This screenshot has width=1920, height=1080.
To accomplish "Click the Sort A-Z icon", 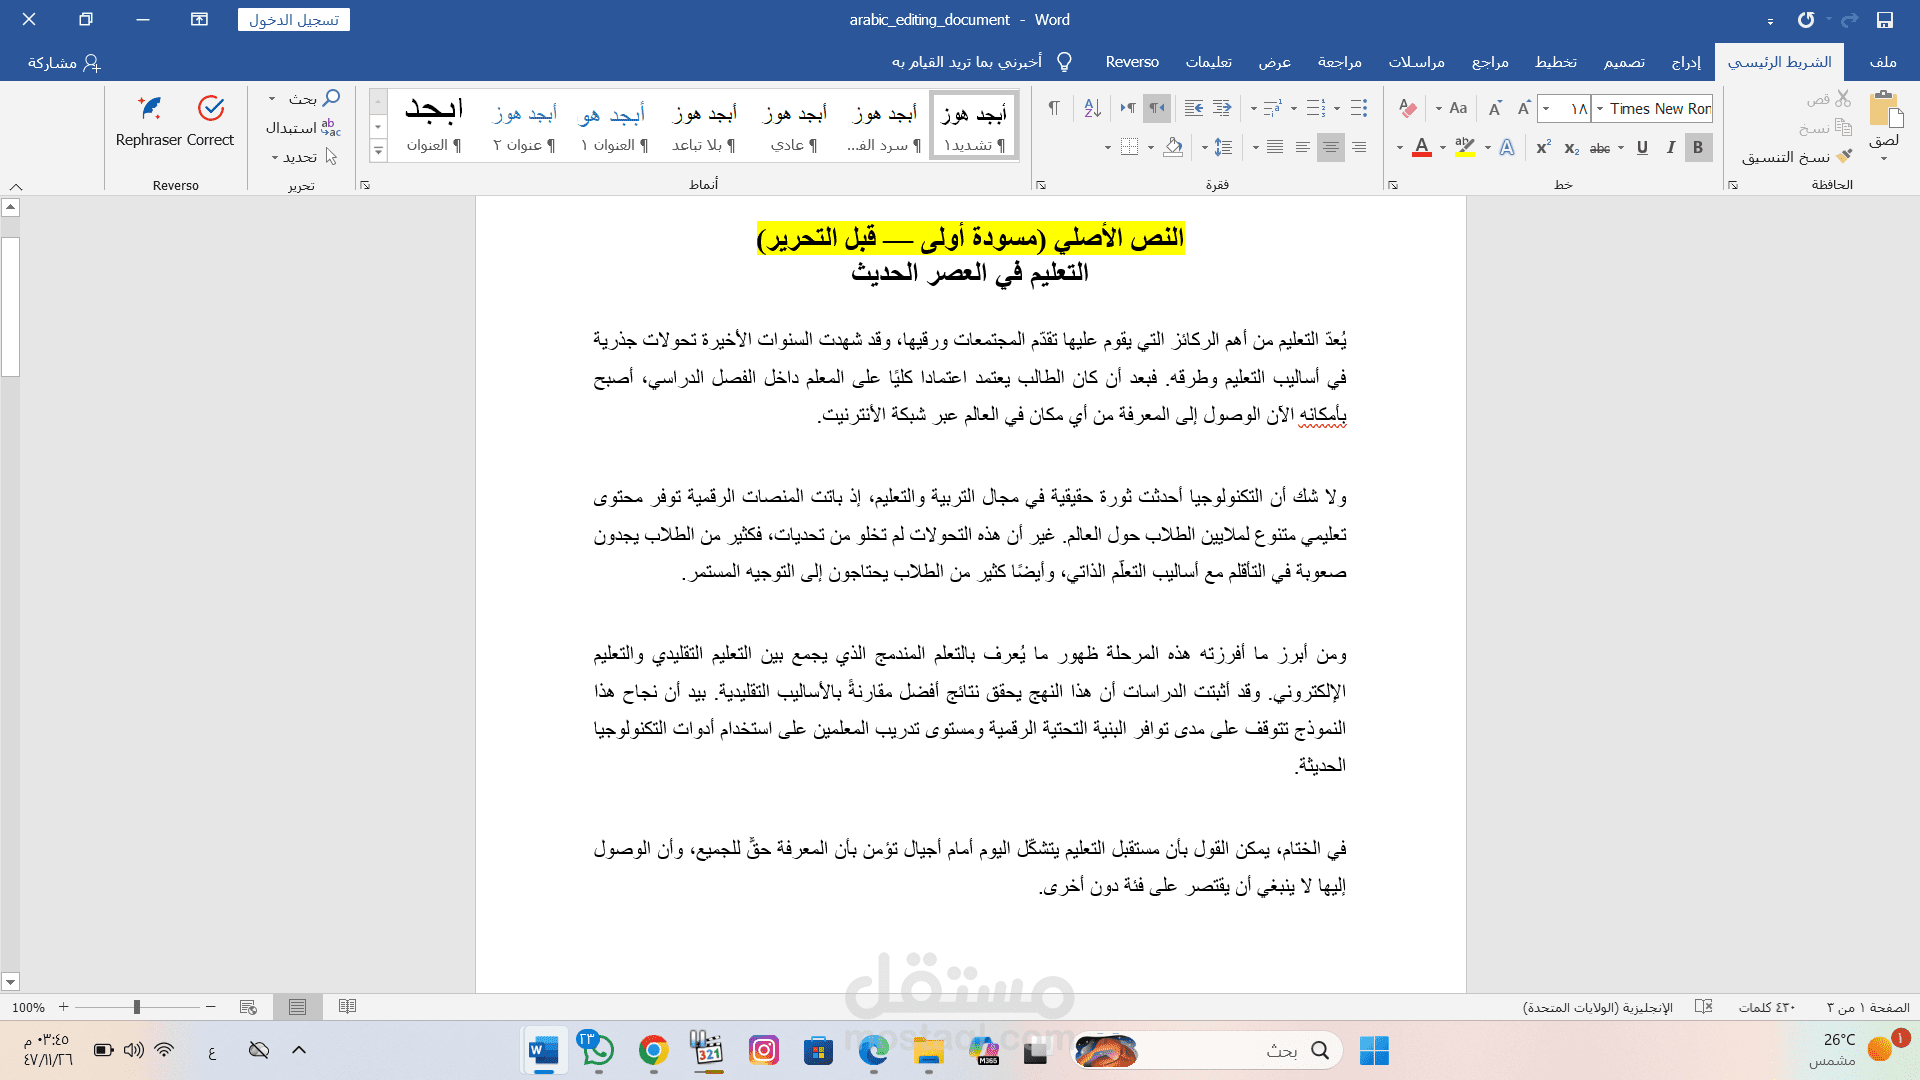I will [x=1092, y=108].
